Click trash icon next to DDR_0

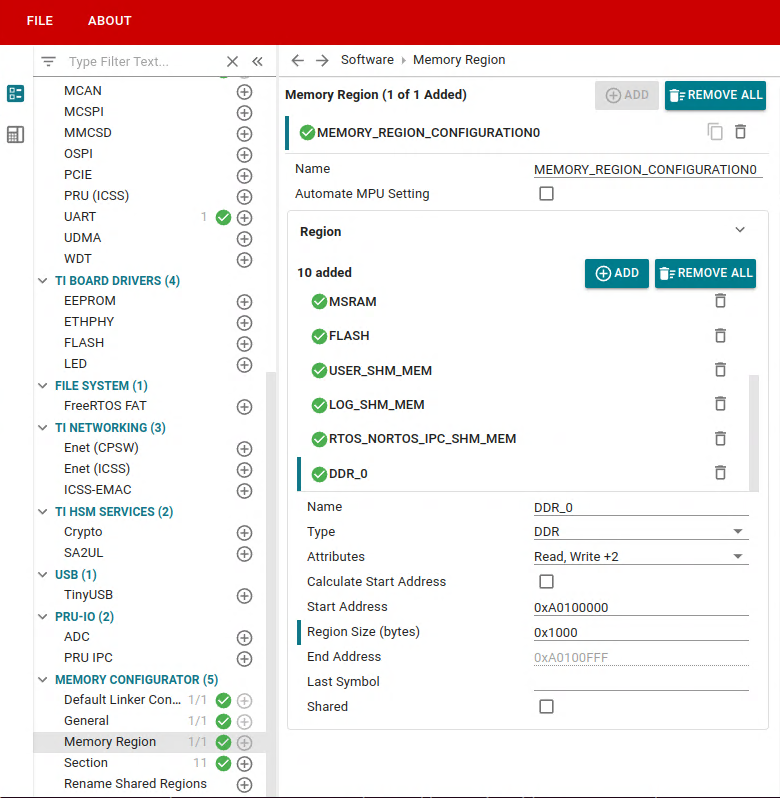coord(720,473)
